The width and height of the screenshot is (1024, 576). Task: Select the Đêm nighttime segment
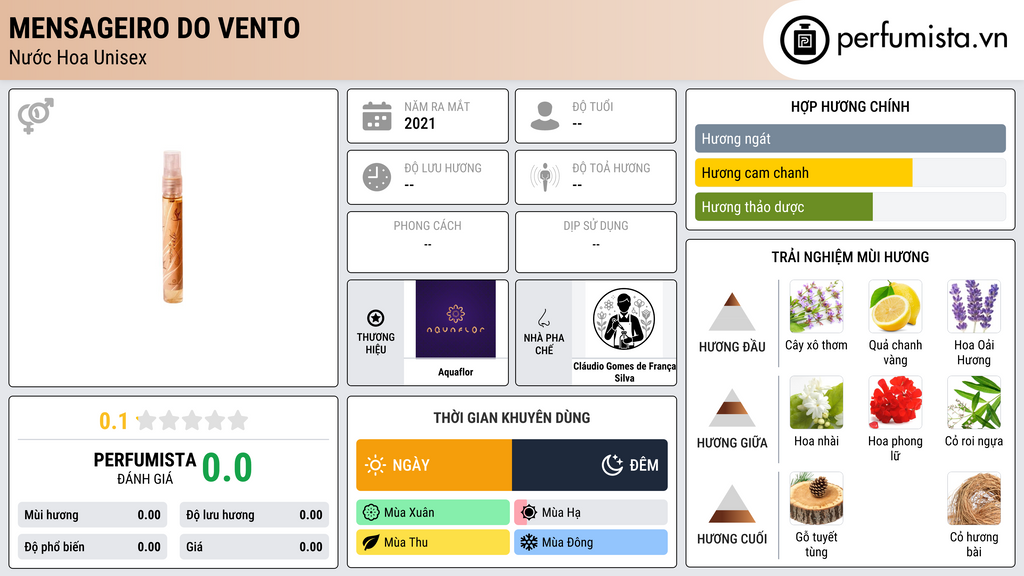(x=590, y=465)
